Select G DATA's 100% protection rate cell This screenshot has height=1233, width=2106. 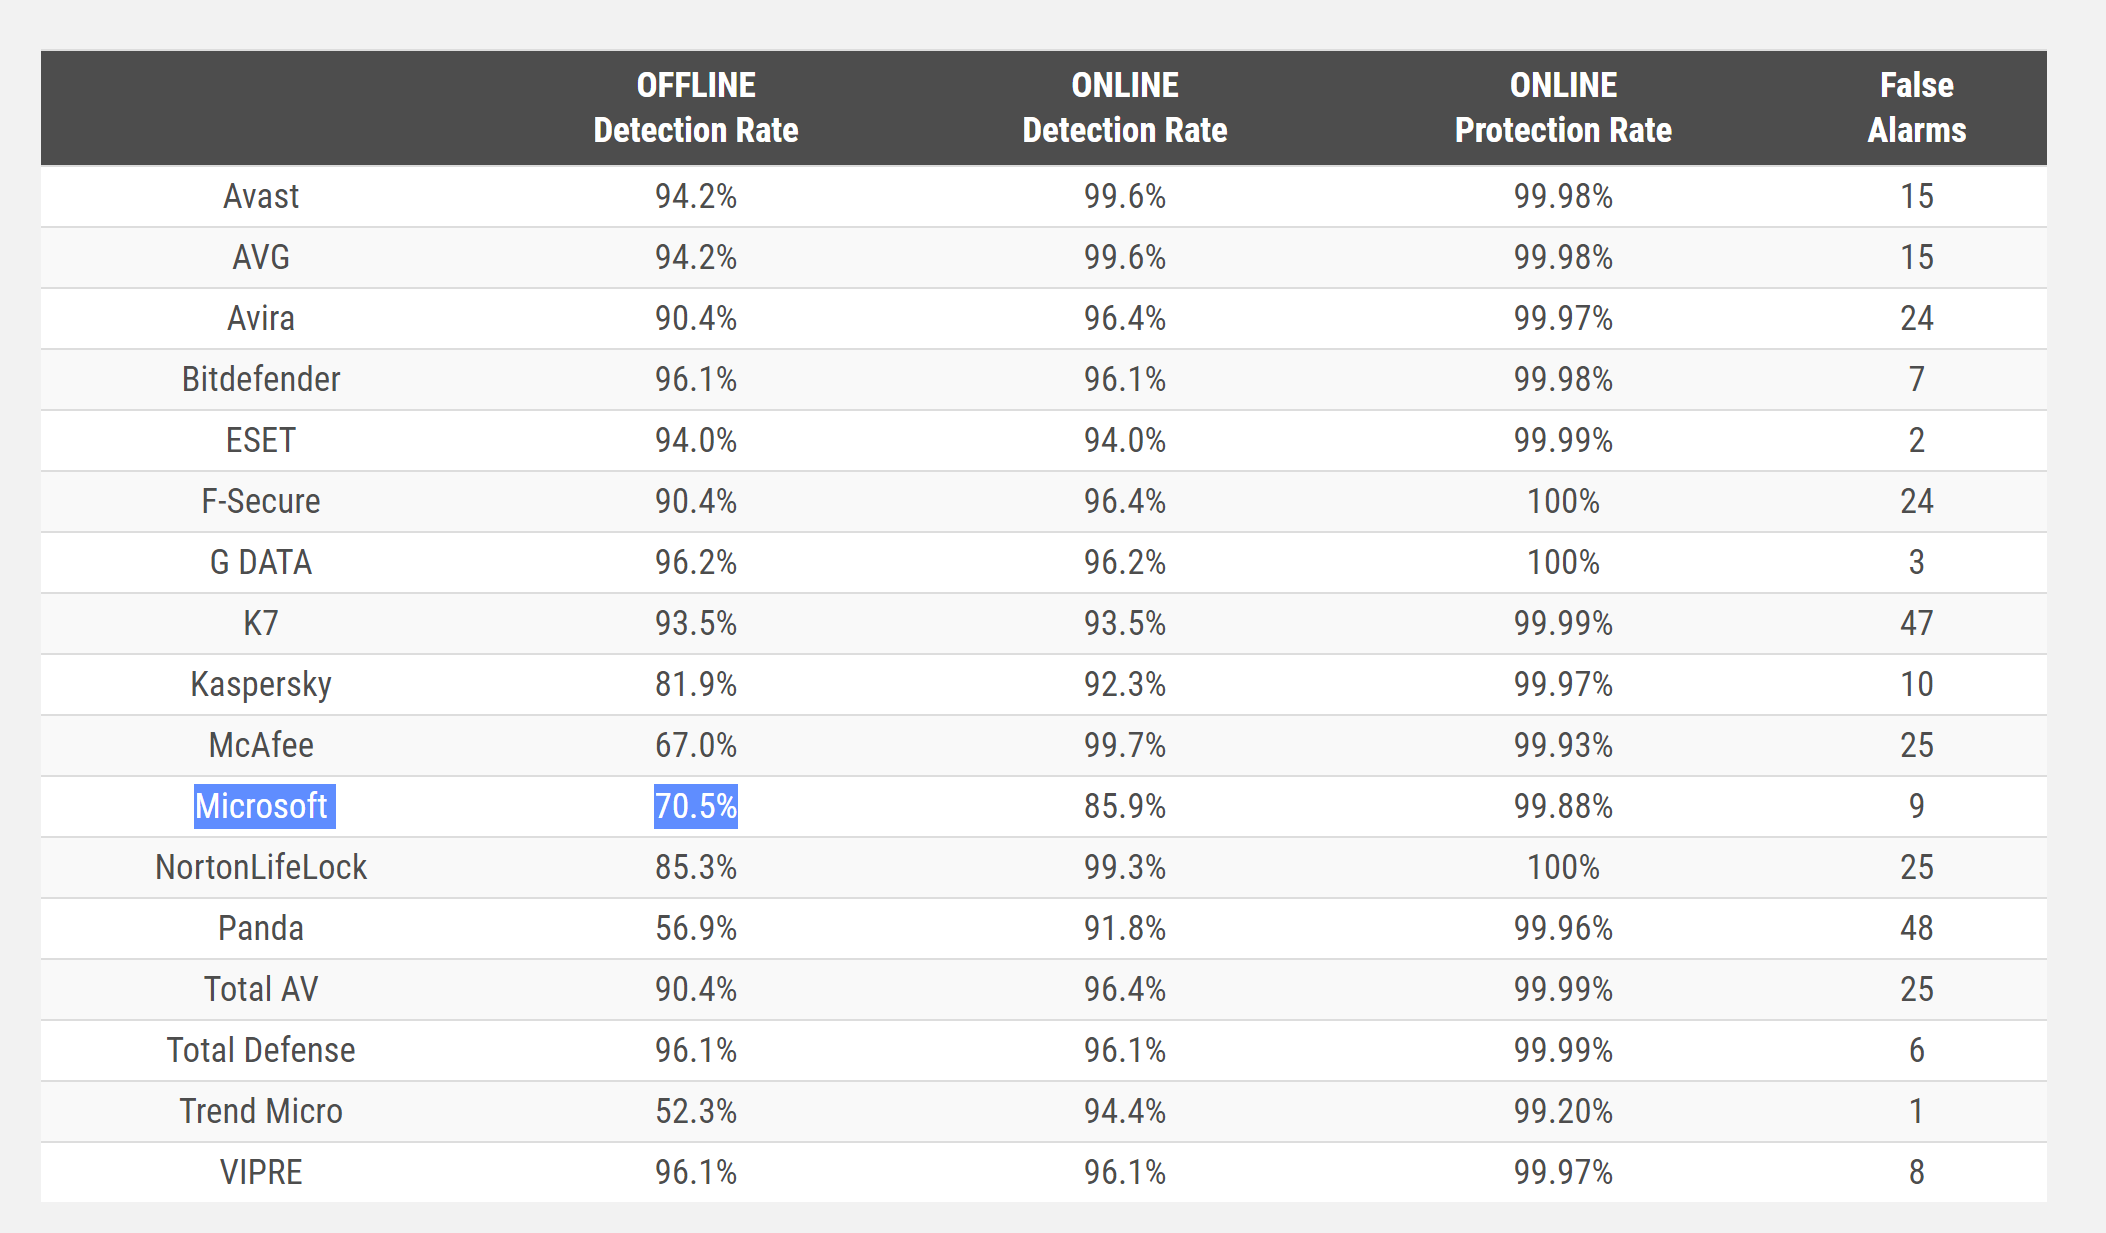(1562, 562)
